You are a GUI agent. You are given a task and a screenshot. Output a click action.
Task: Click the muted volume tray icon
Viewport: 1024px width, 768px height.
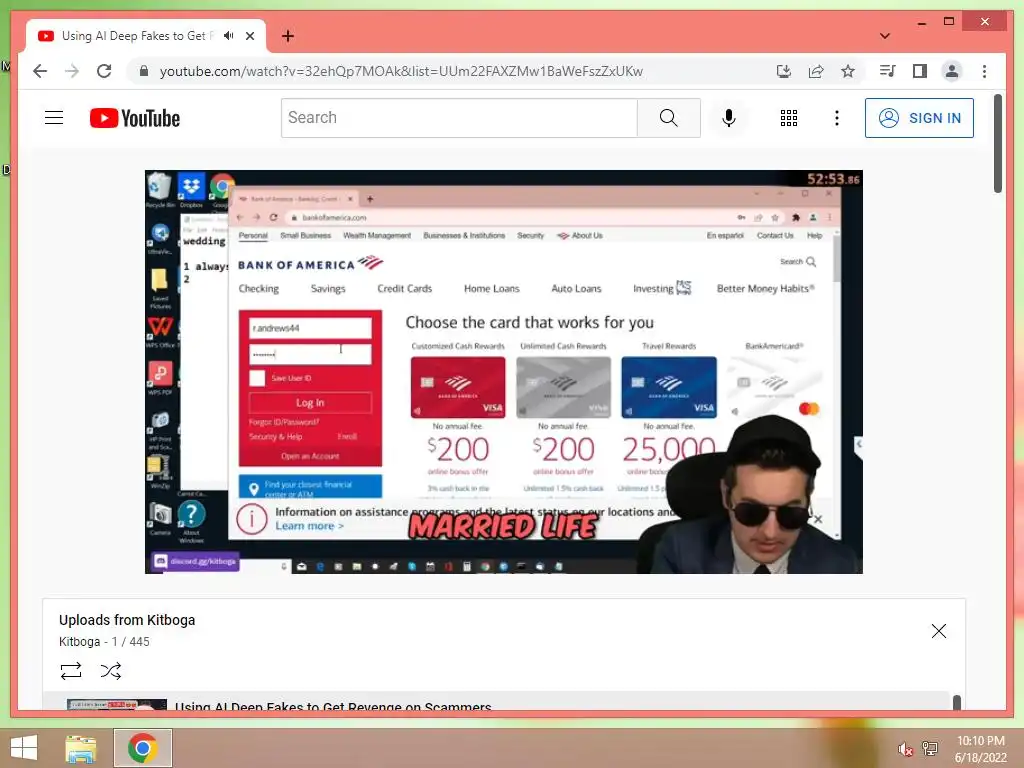coord(905,749)
